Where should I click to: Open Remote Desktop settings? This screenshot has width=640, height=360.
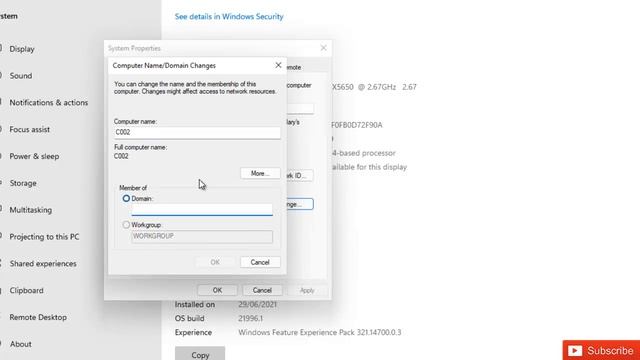click(x=38, y=317)
